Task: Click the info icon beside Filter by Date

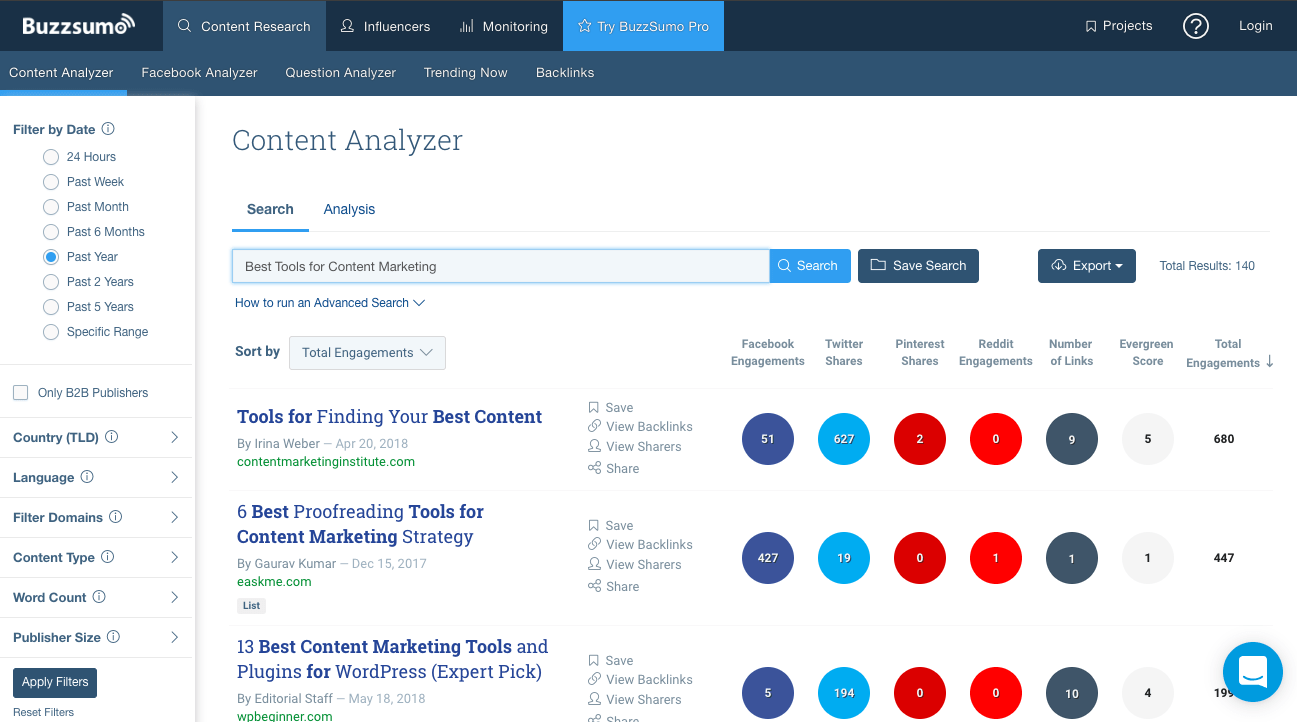Action: 109,129
